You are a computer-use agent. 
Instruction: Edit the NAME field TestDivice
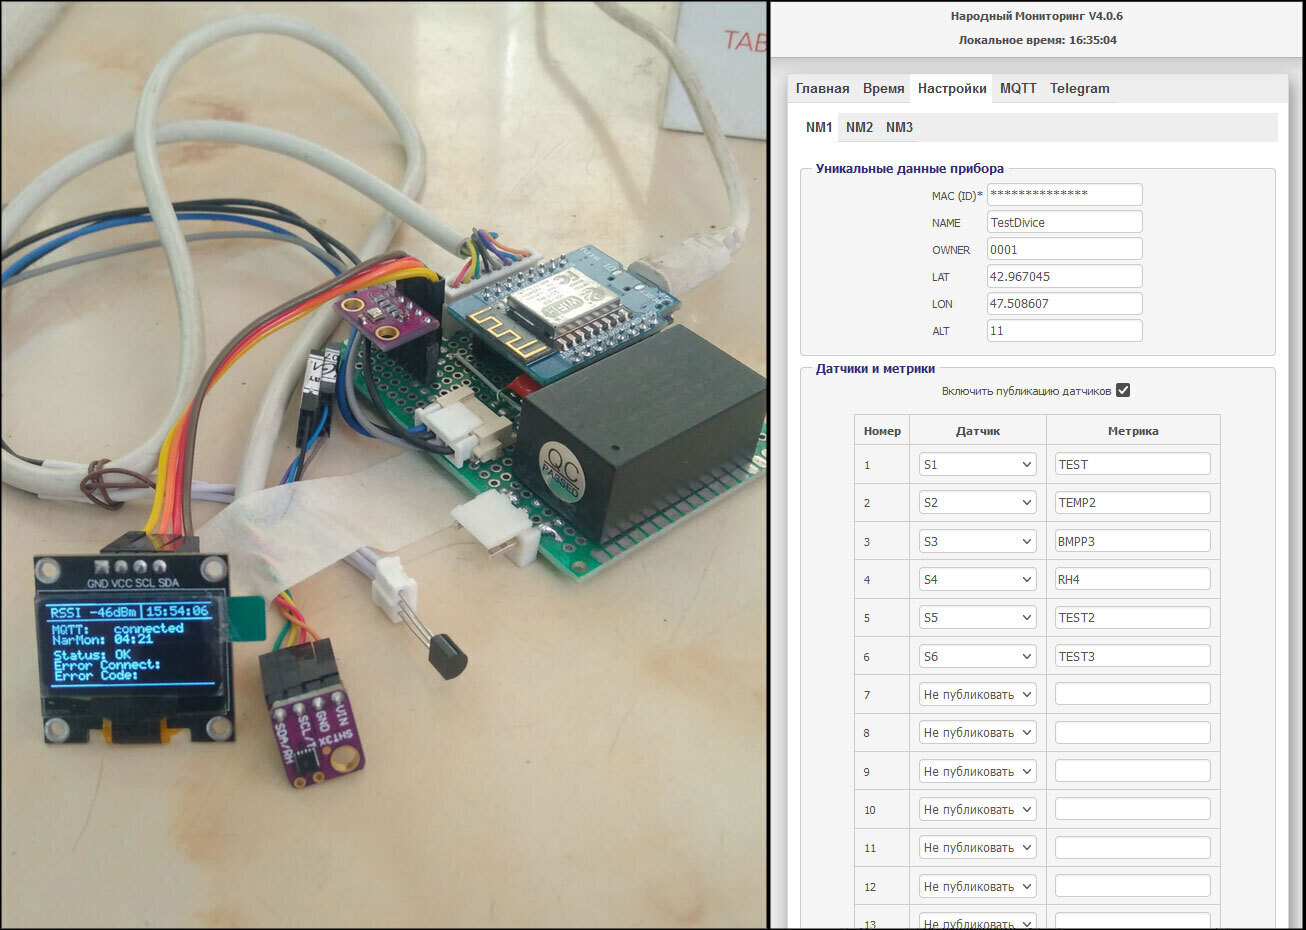coord(1064,222)
